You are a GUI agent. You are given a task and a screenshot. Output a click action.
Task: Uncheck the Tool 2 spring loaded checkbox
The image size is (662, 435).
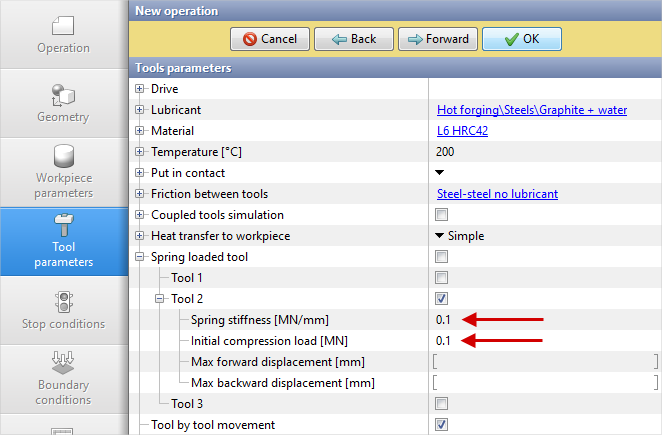click(x=441, y=299)
